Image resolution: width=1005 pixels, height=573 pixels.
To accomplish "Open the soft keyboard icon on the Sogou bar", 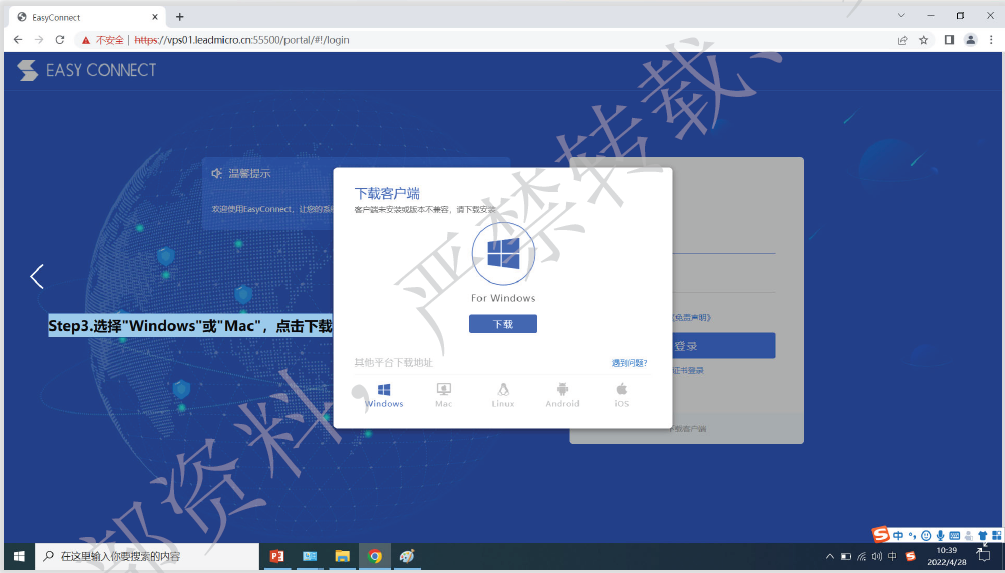I will coord(955,536).
